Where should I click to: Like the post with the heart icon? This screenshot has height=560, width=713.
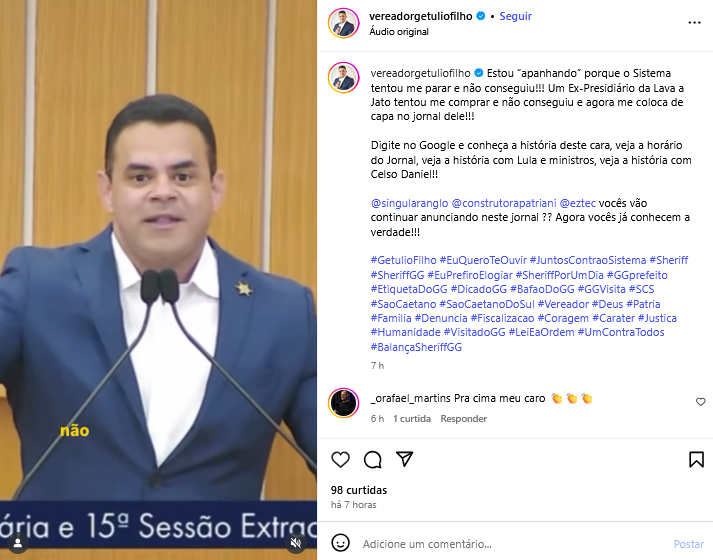pos(340,460)
